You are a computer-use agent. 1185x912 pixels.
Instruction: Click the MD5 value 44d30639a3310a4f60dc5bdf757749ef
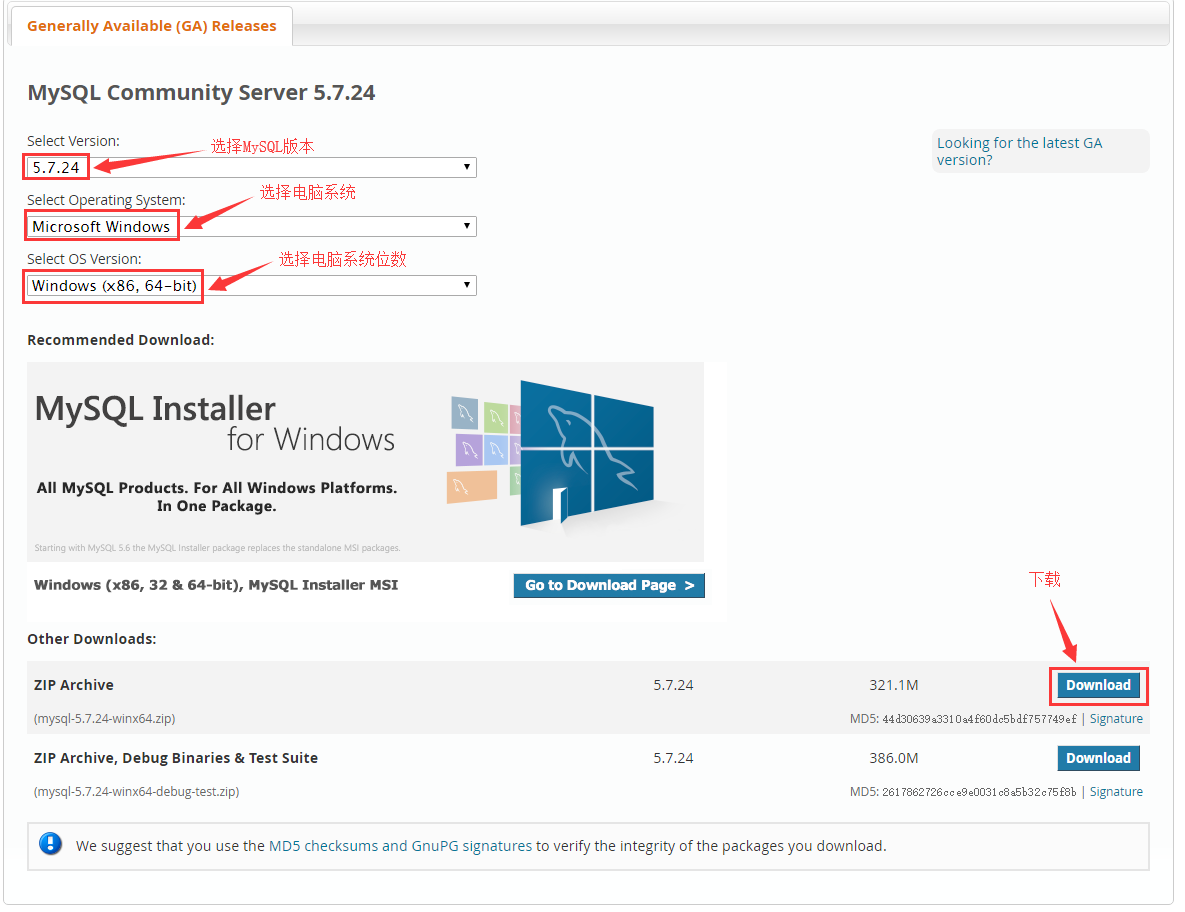(x=979, y=719)
